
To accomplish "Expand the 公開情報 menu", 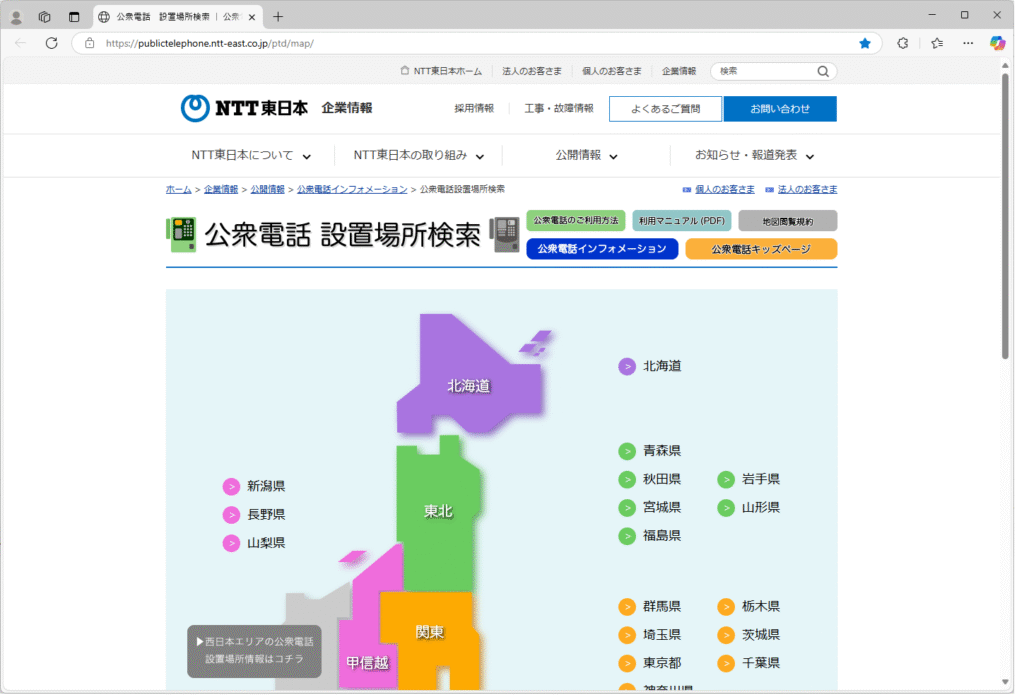I will pyautogui.click(x=586, y=155).
